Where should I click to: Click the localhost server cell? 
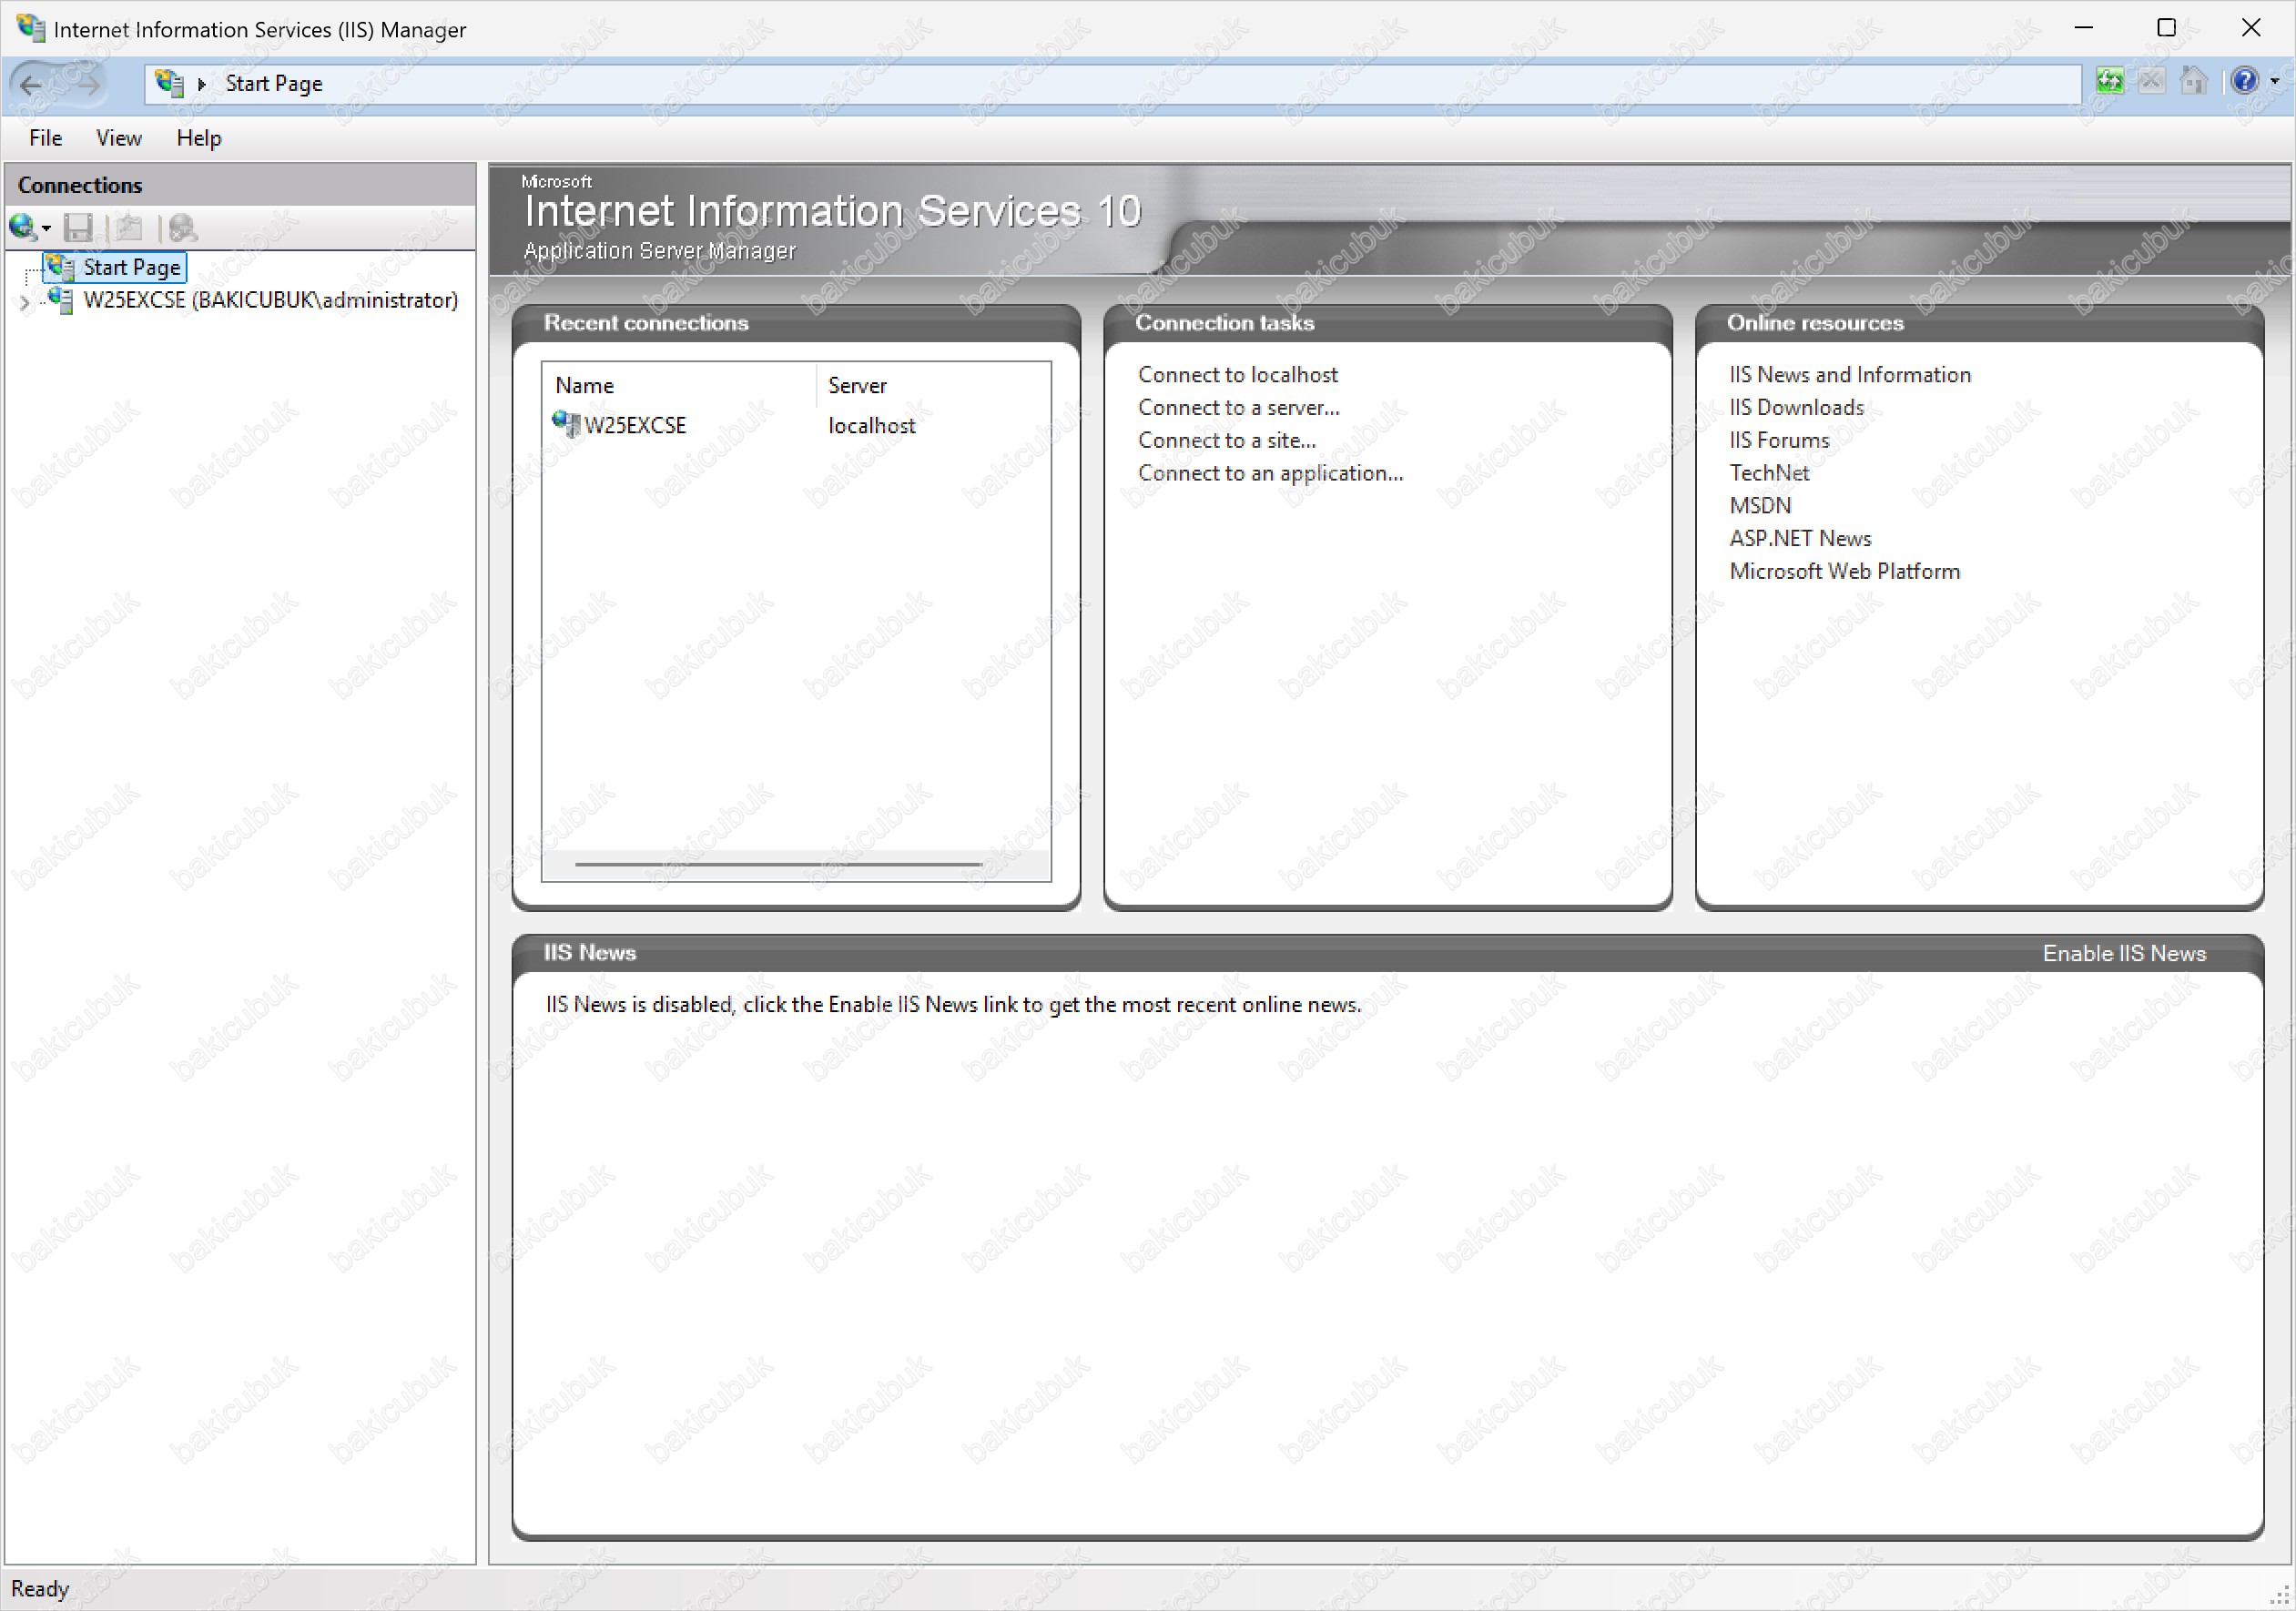pos(872,425)
